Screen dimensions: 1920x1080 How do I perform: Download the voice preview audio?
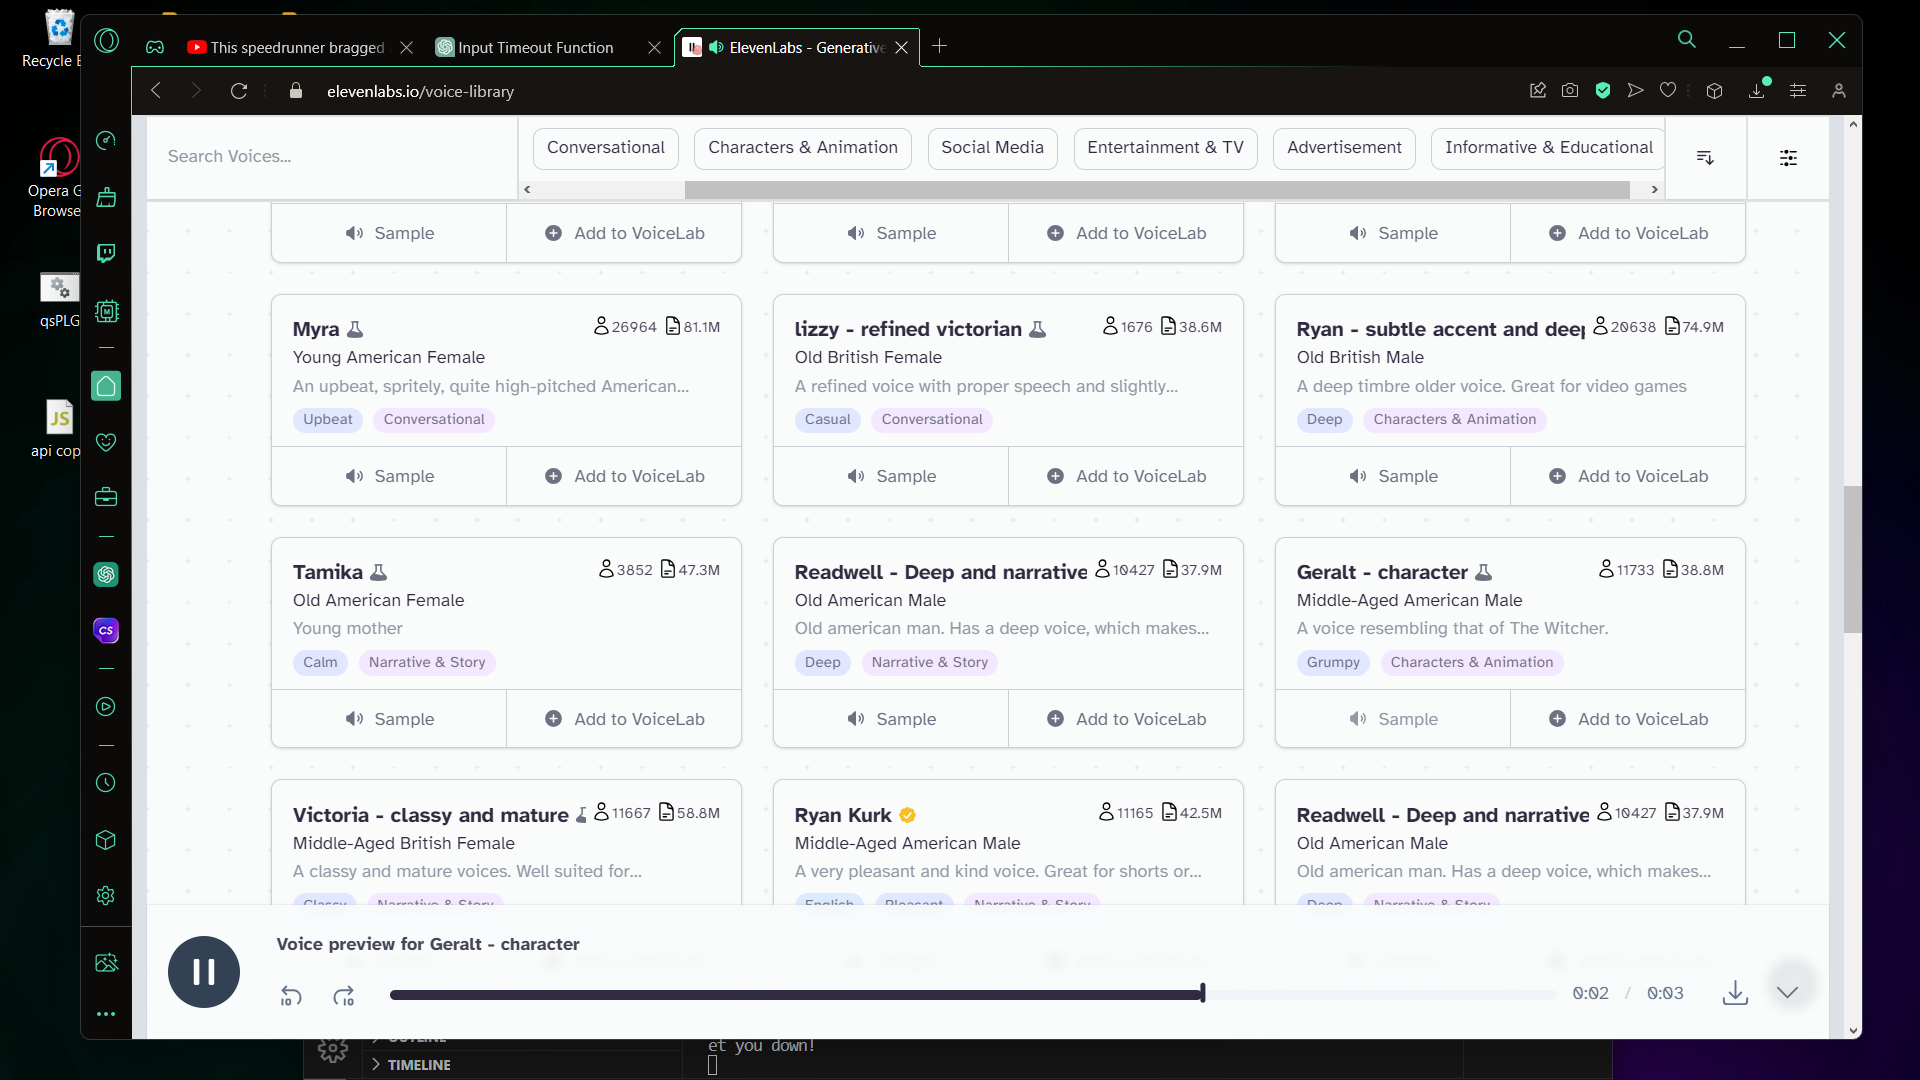click(x=1735, y=993)
